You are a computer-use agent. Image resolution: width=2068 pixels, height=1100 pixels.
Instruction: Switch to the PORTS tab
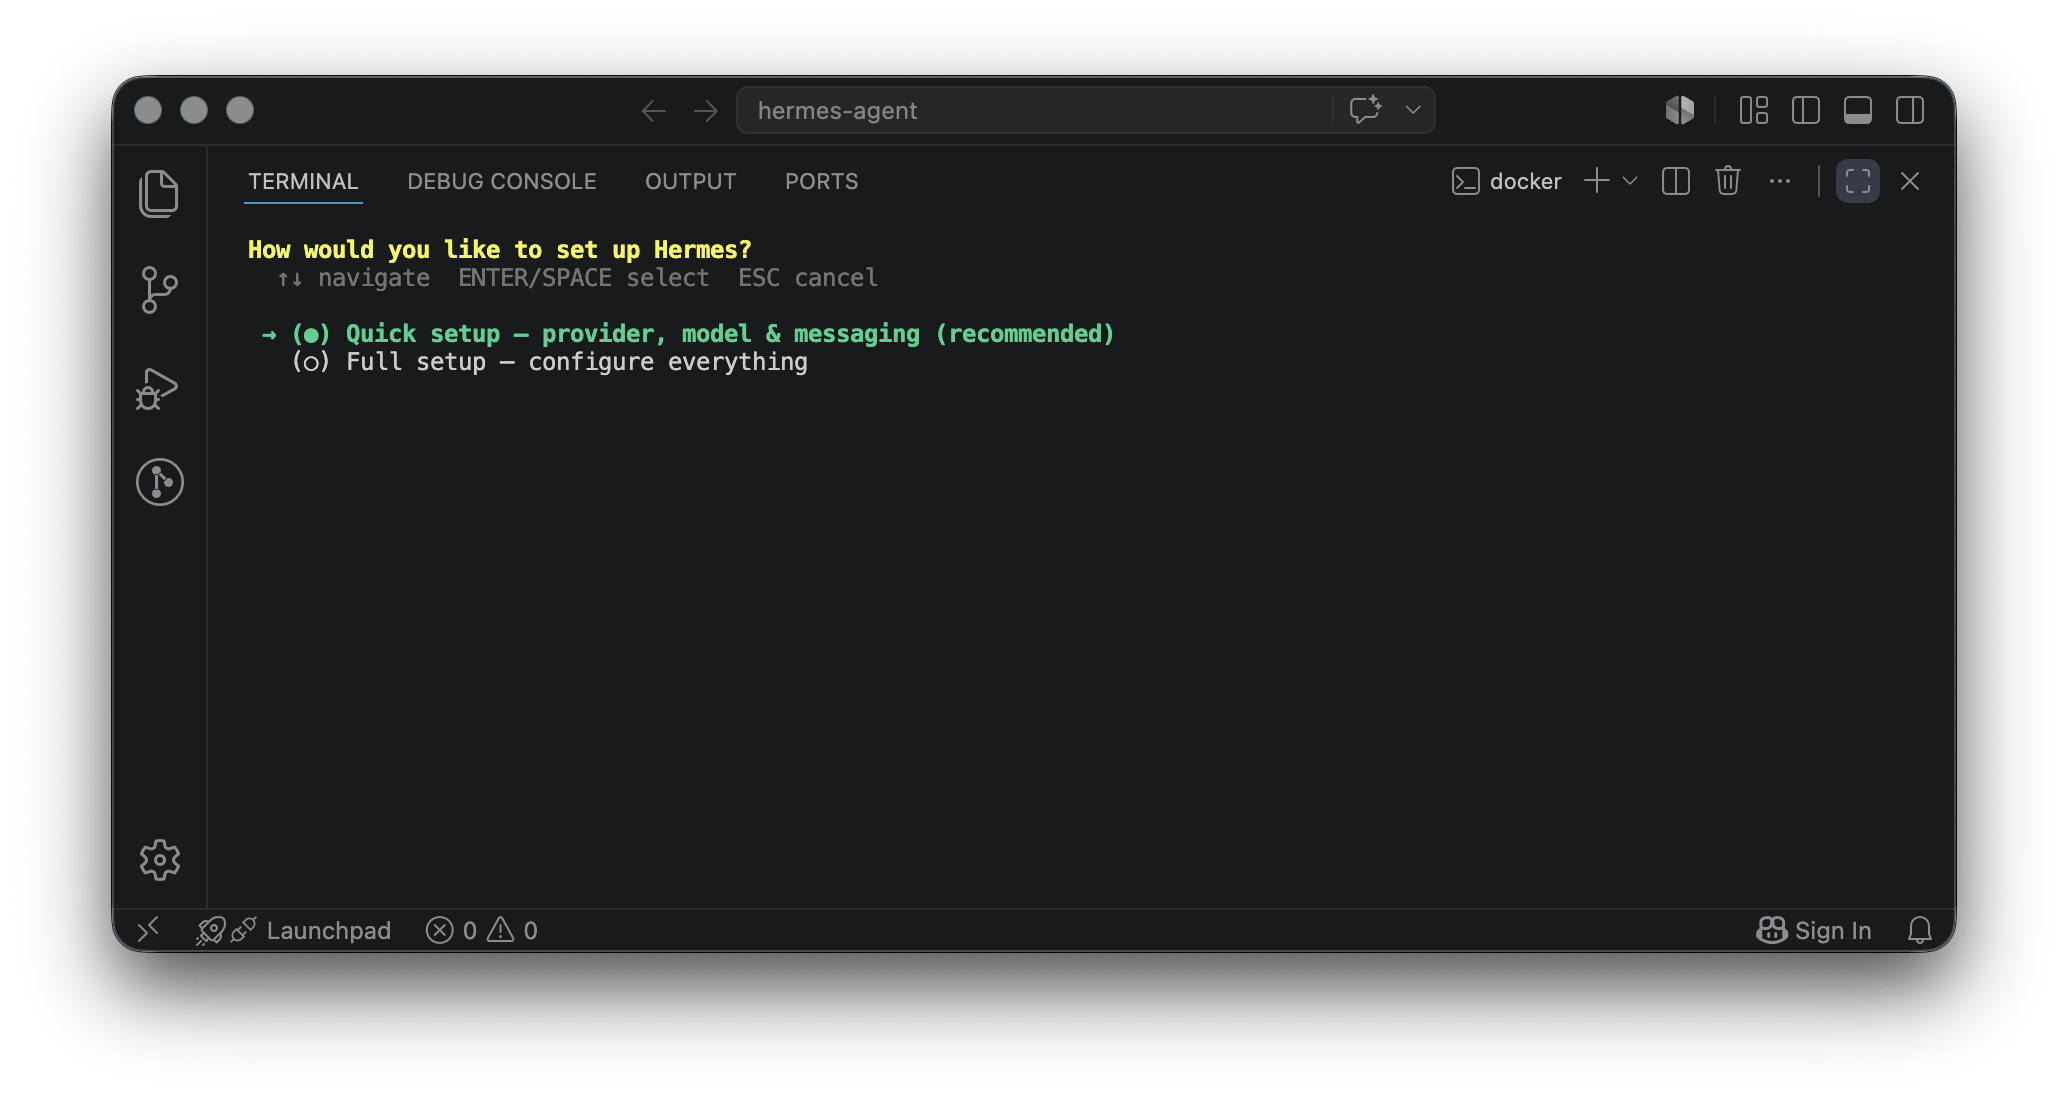tap(822, 181)
